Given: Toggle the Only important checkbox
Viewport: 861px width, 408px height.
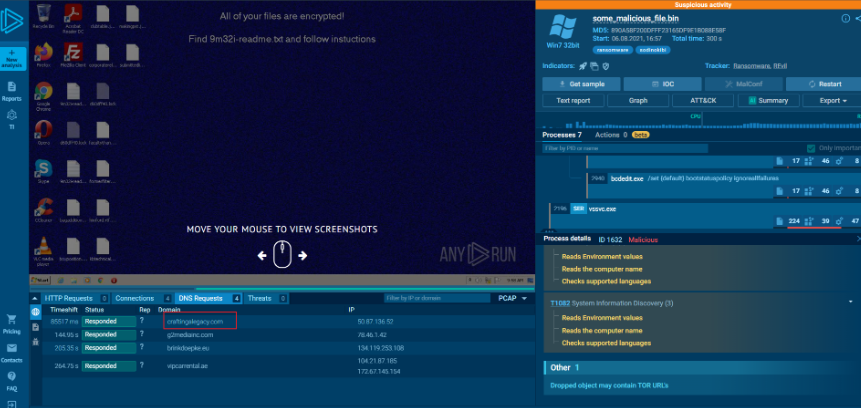Looking at the screenshot, I should tap(810, 148).
